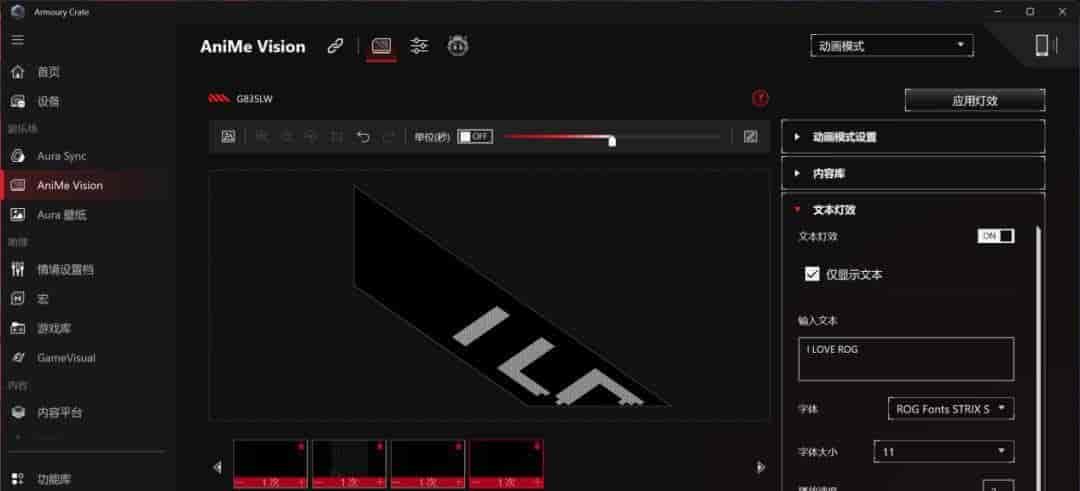Click the right panel vertical scrollbar

(1038, 358)
